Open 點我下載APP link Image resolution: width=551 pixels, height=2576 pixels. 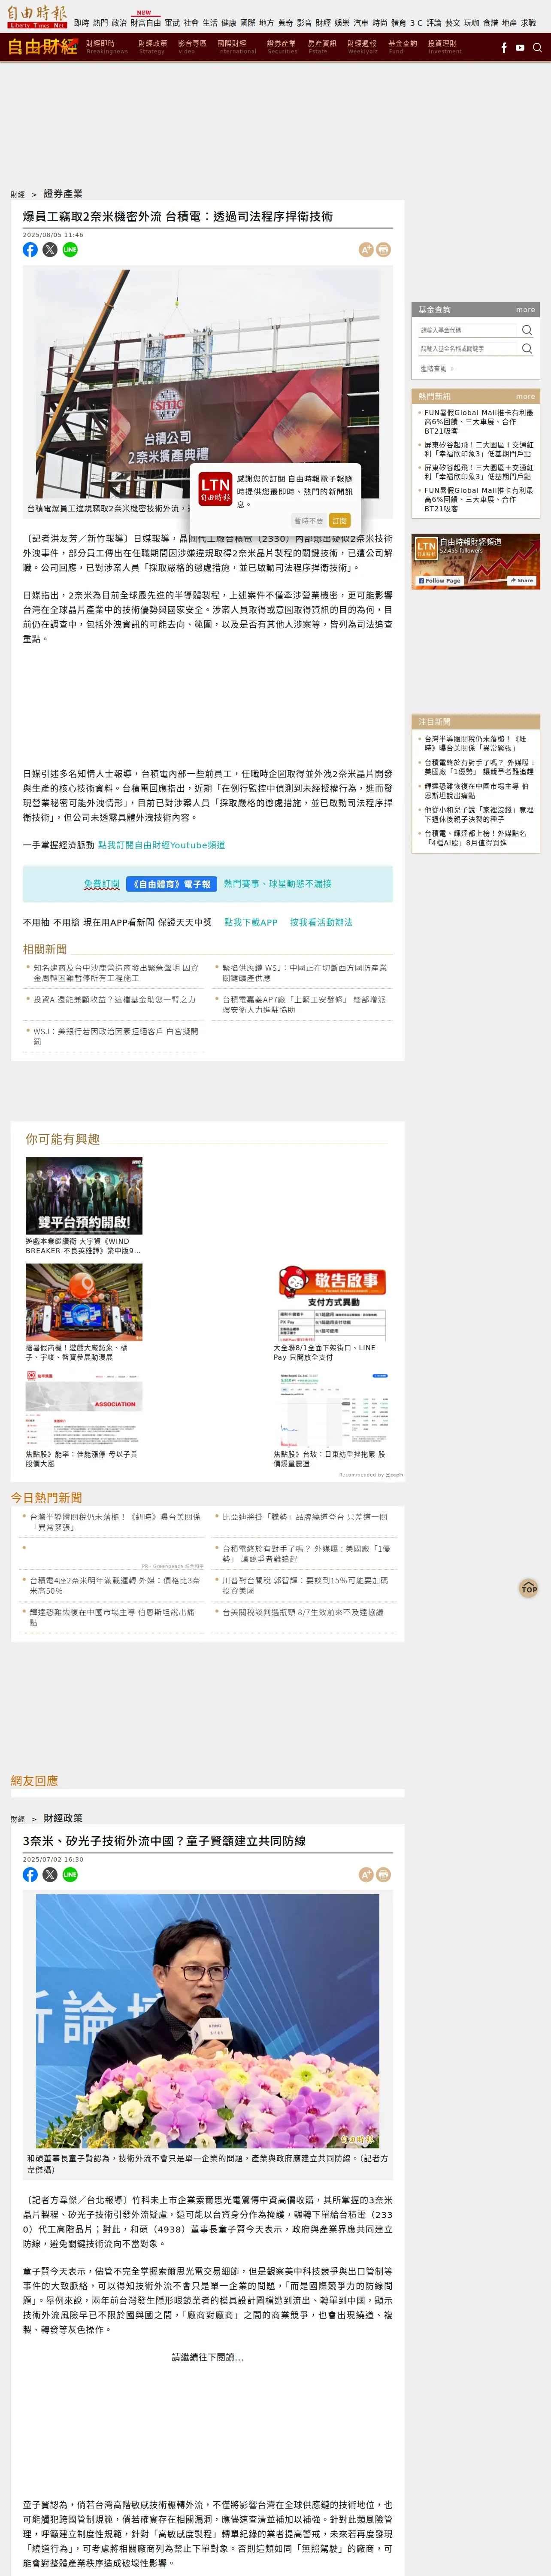click(x=251, y=923)
